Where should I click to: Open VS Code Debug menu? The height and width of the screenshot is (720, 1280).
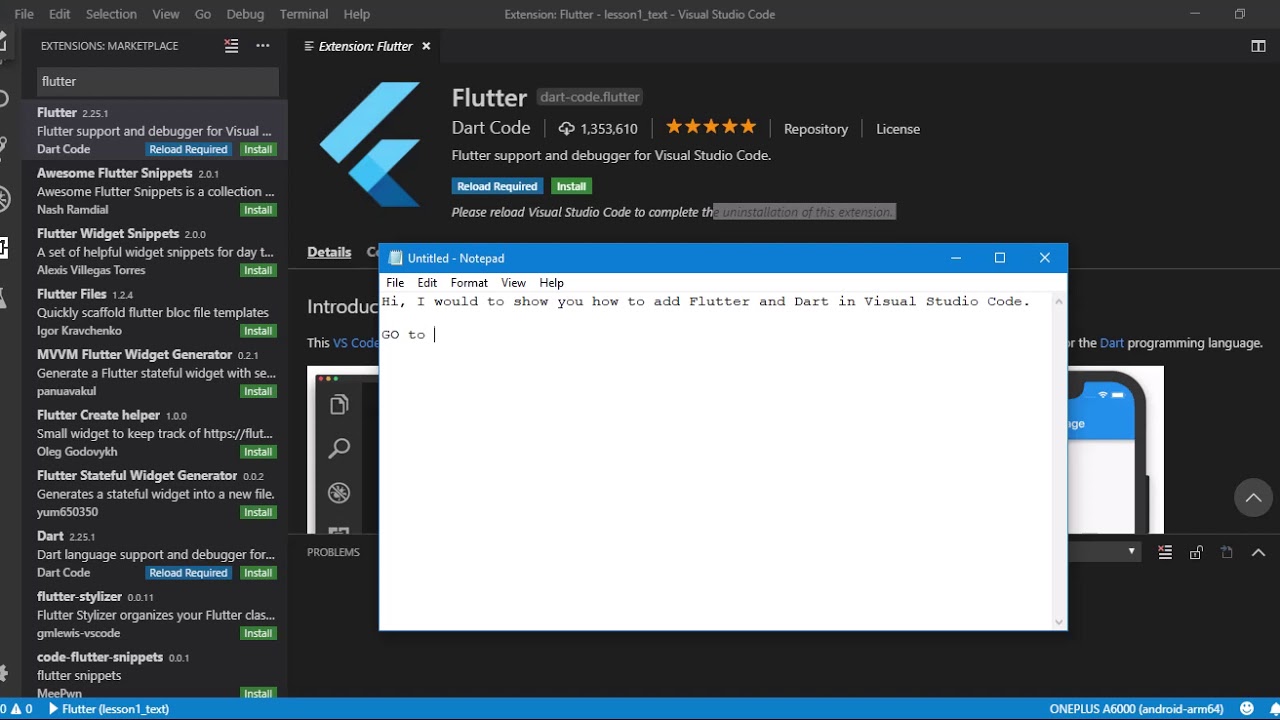click(245, 14)
